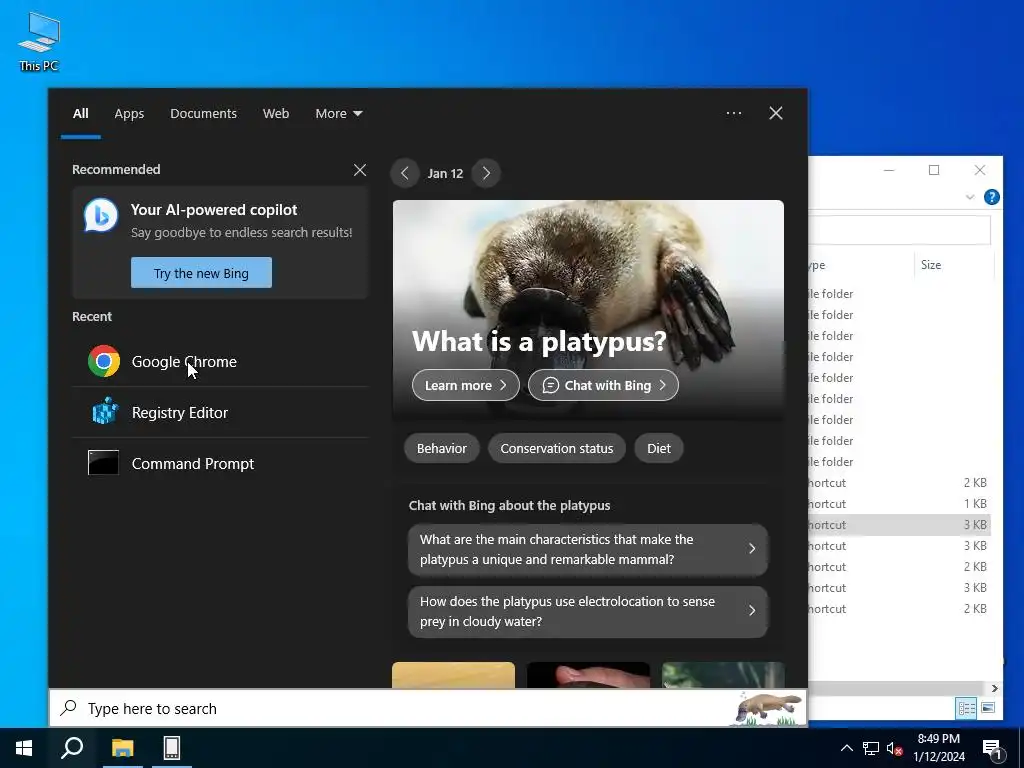Click the Bing copilot logo icon

[x=101, y=216]
